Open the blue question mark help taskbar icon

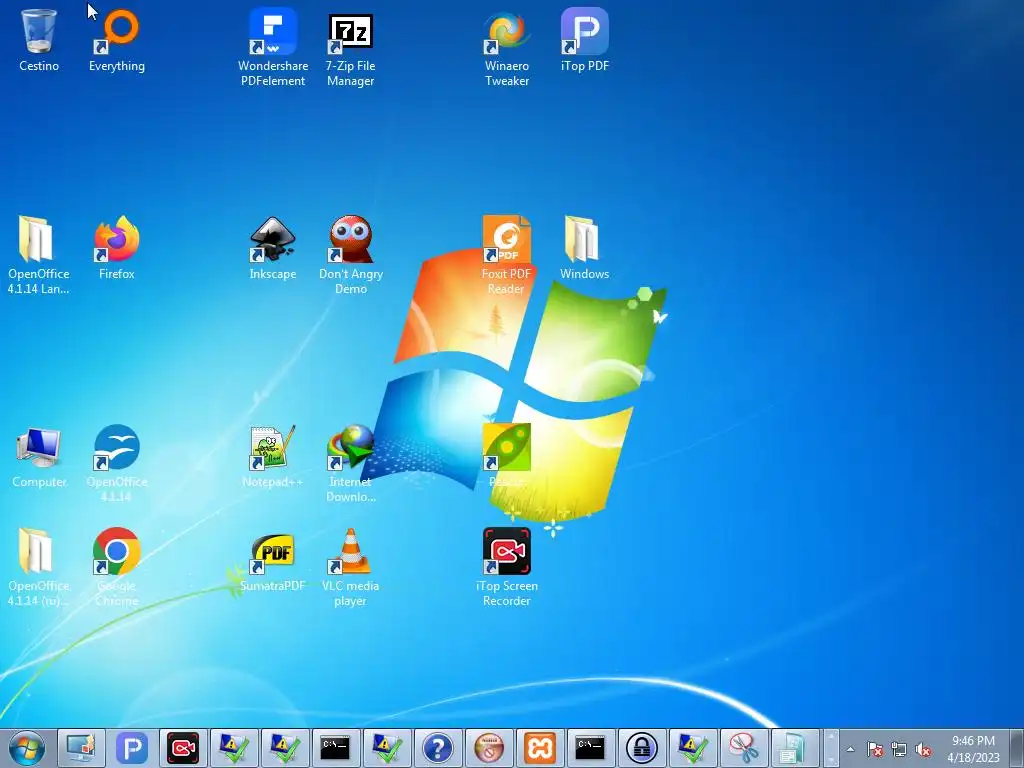pyautogui.click(x=438, y=748)
